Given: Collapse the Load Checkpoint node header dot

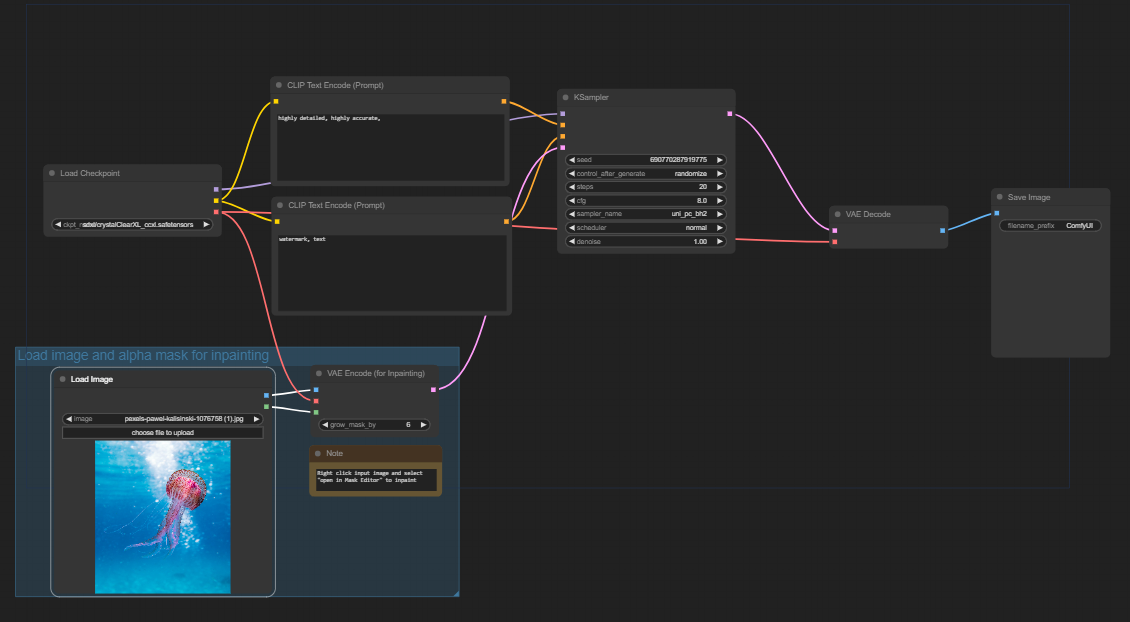Looking at the screenshot, I should (51, 172).
